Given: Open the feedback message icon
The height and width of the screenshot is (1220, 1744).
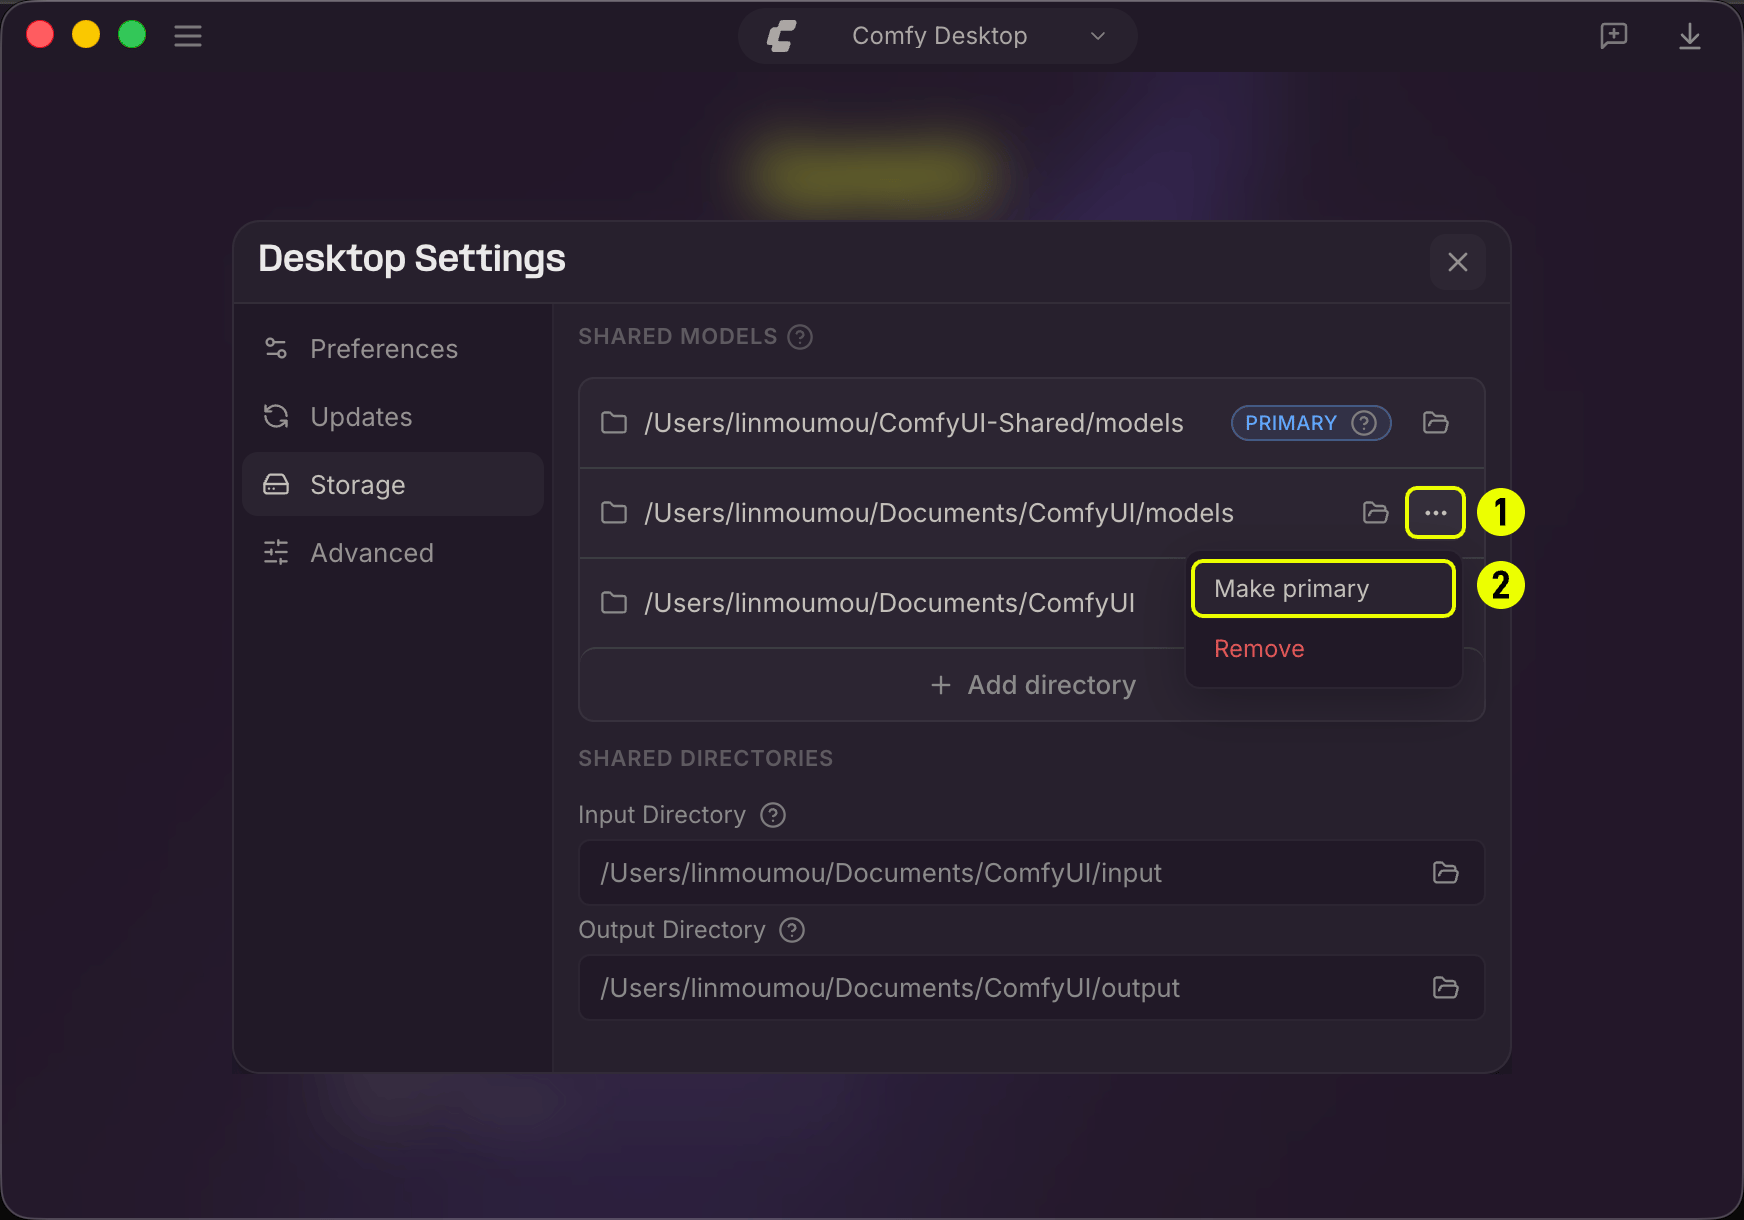Looking at the screenshot, I should [1613, 36].
